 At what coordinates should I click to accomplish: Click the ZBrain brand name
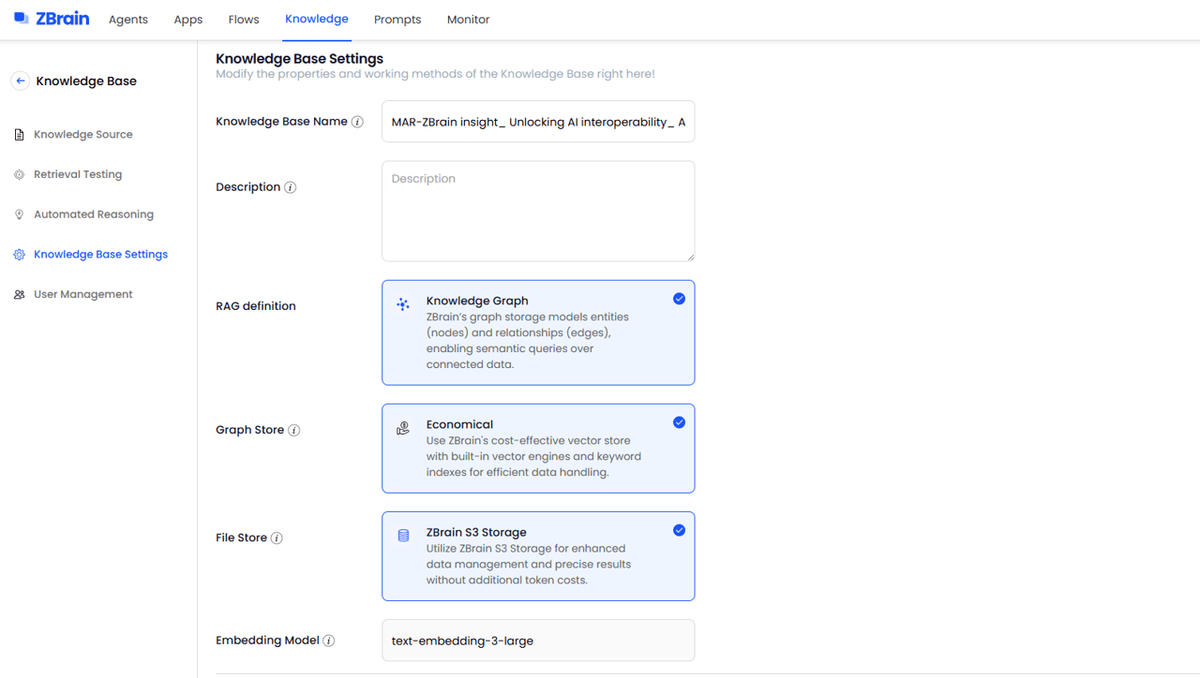62,19
